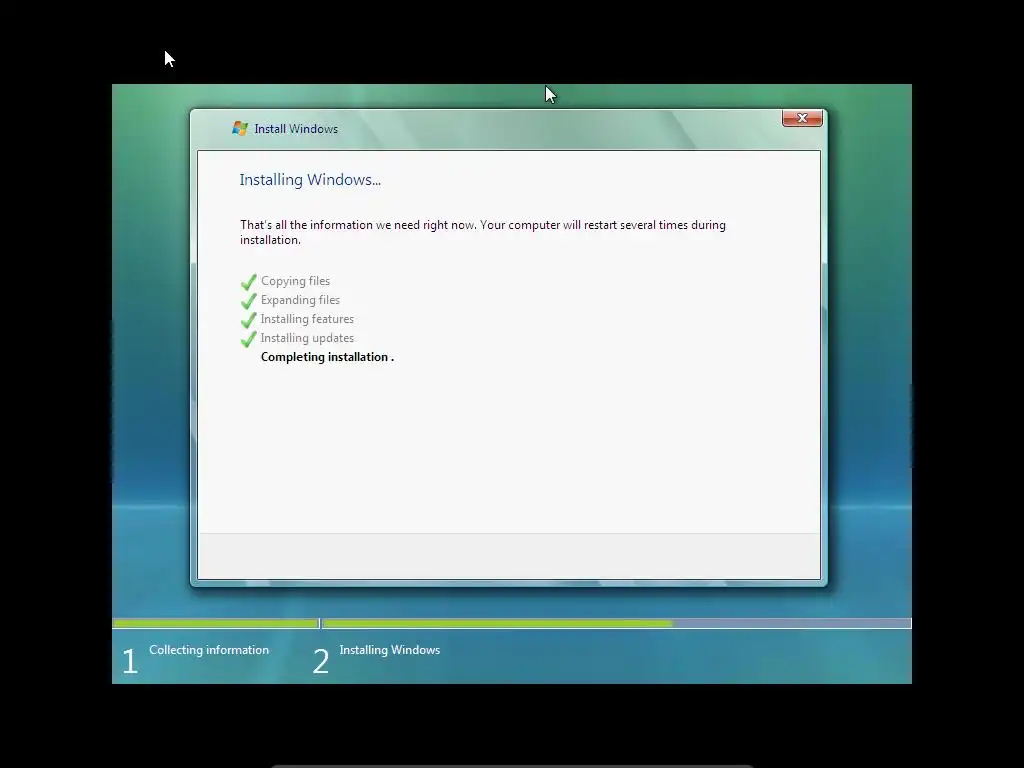This screenshot has width=1024, height=768.
Task: Click the Windows flag logo in title bar
Action: point(240,129)
